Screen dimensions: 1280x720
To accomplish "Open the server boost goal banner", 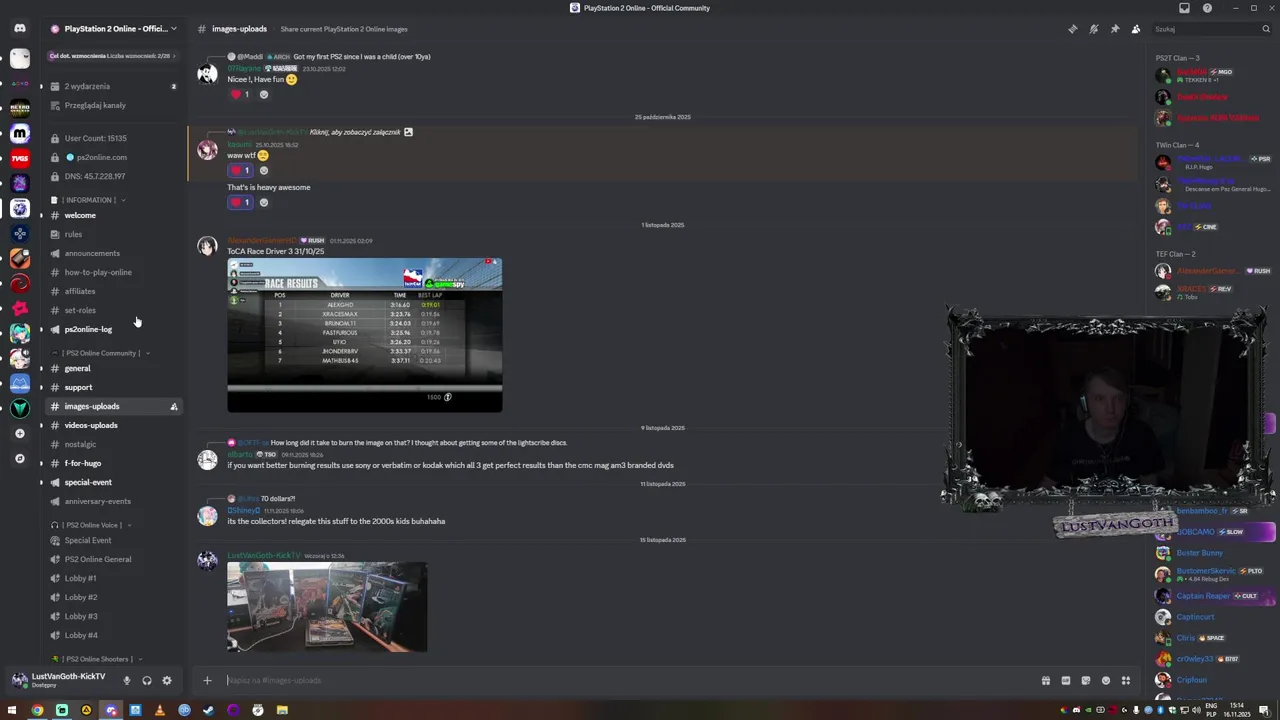I will [x=112, y=56].
